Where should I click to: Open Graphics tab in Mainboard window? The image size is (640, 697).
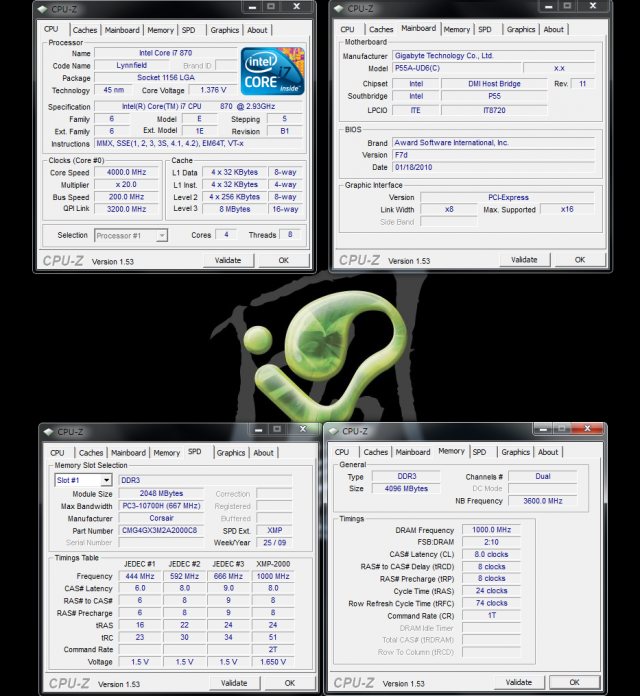click(521, 29)
